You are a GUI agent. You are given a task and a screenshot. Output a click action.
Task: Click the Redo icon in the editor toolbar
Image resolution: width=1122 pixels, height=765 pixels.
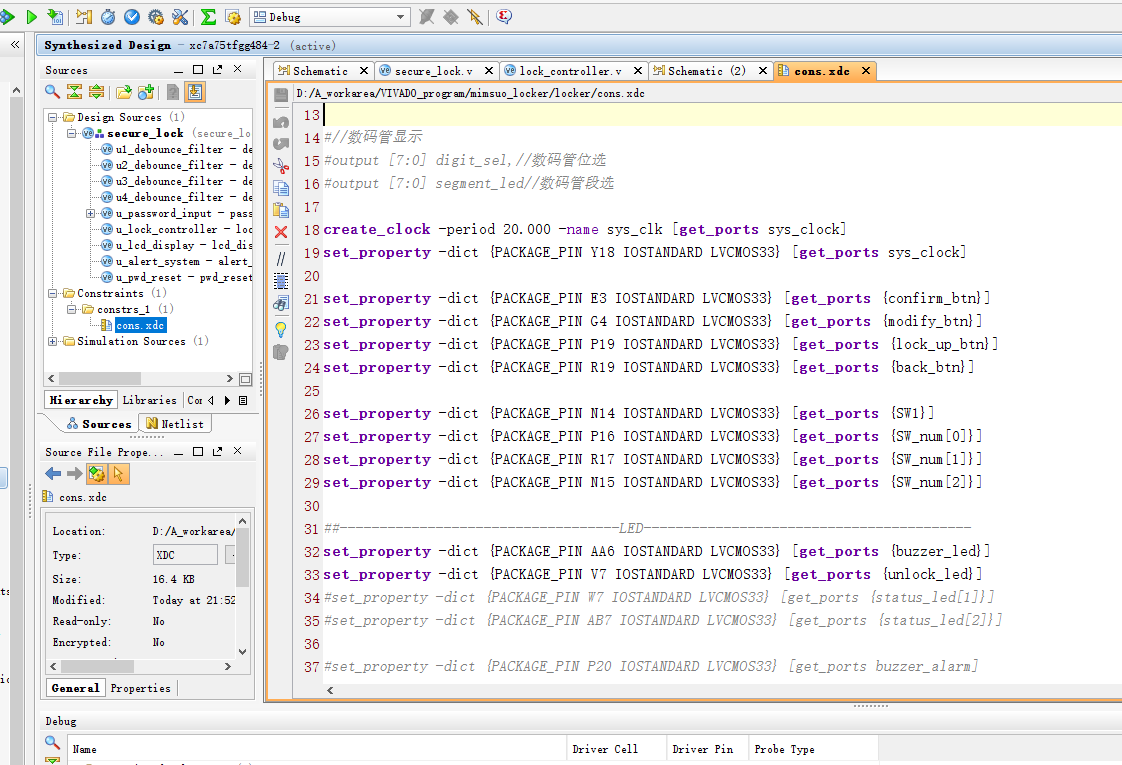(x=280, y=144)
